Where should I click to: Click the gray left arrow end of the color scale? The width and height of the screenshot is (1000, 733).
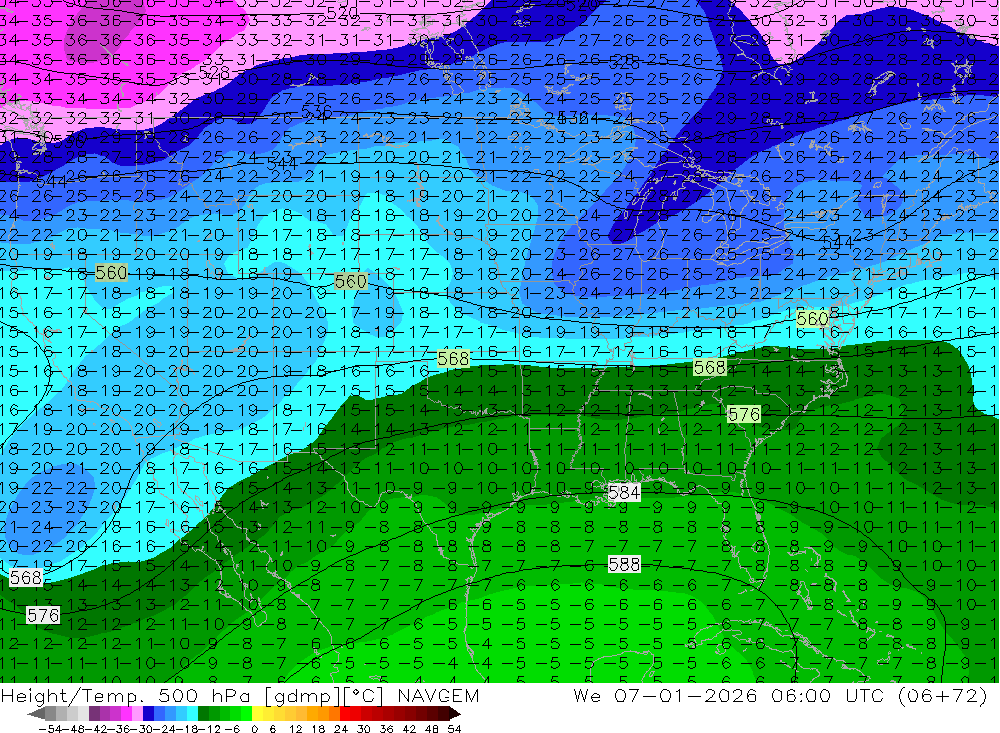point(36,714)
